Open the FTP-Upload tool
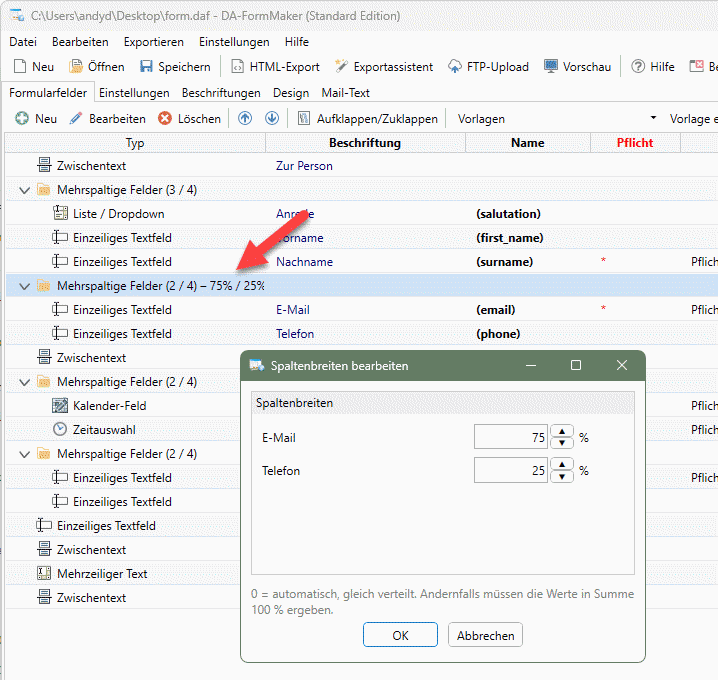 coord(488,66)
